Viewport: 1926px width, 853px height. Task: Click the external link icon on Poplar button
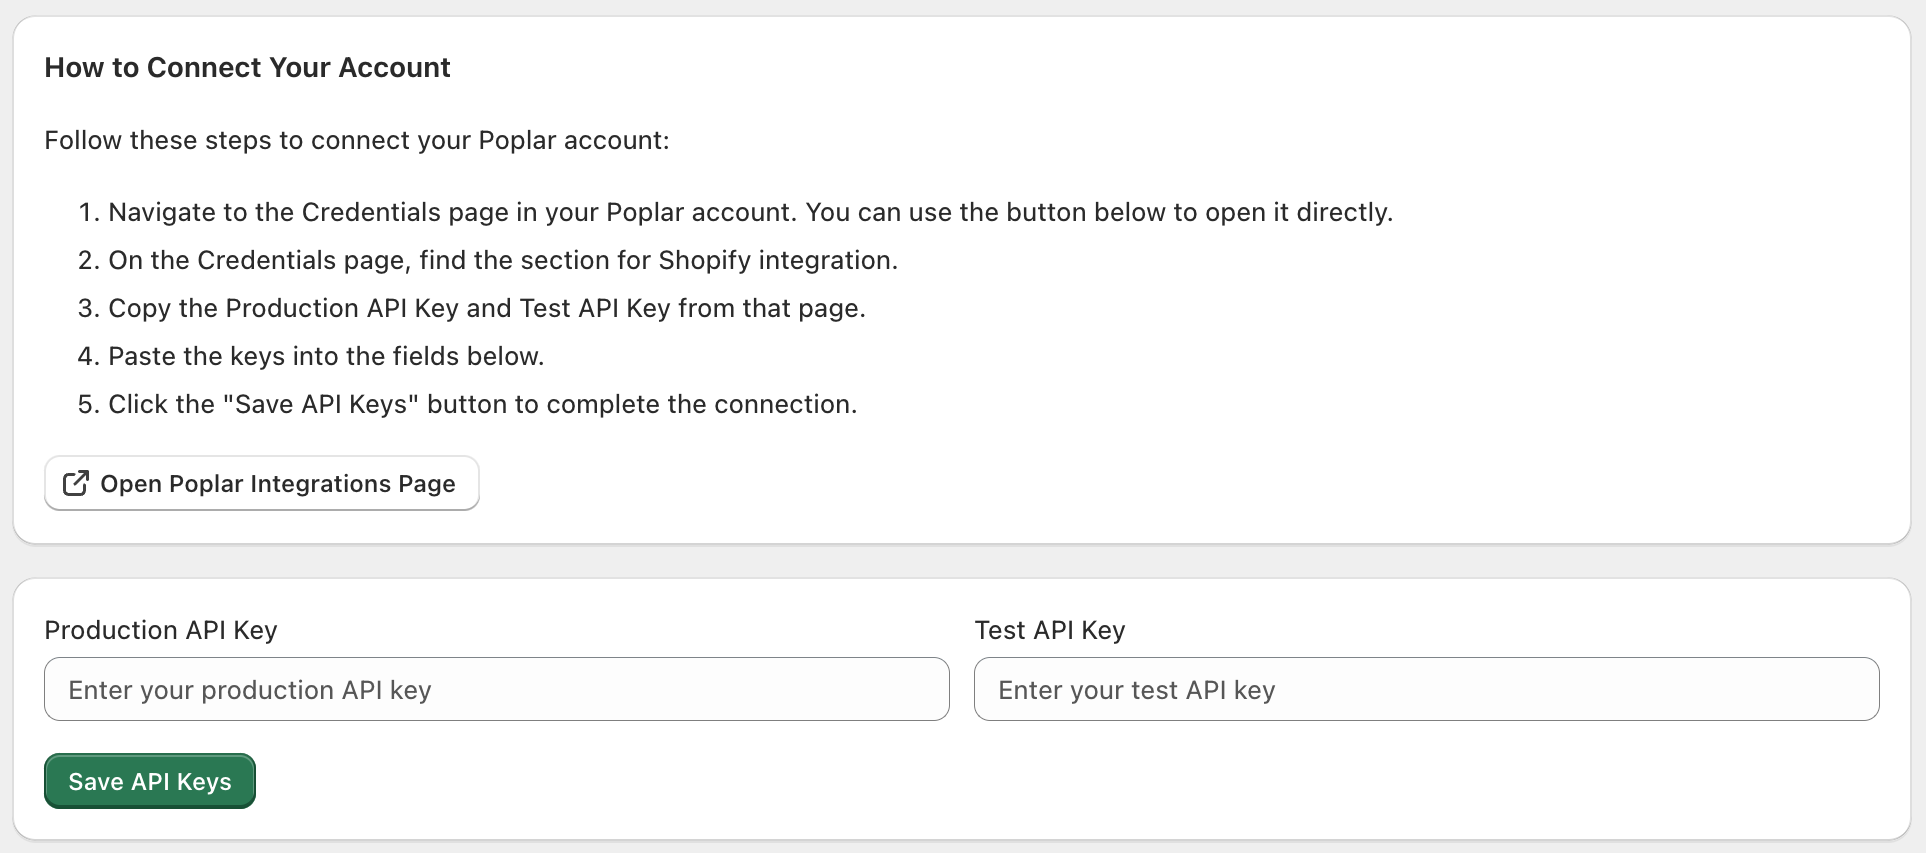click(x=76, y=483)
